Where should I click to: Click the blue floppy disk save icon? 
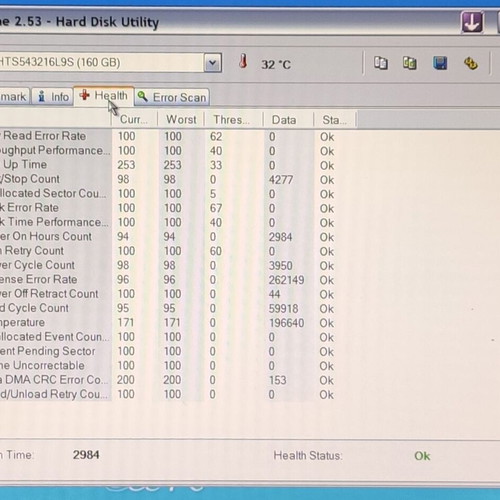(440, 63)
